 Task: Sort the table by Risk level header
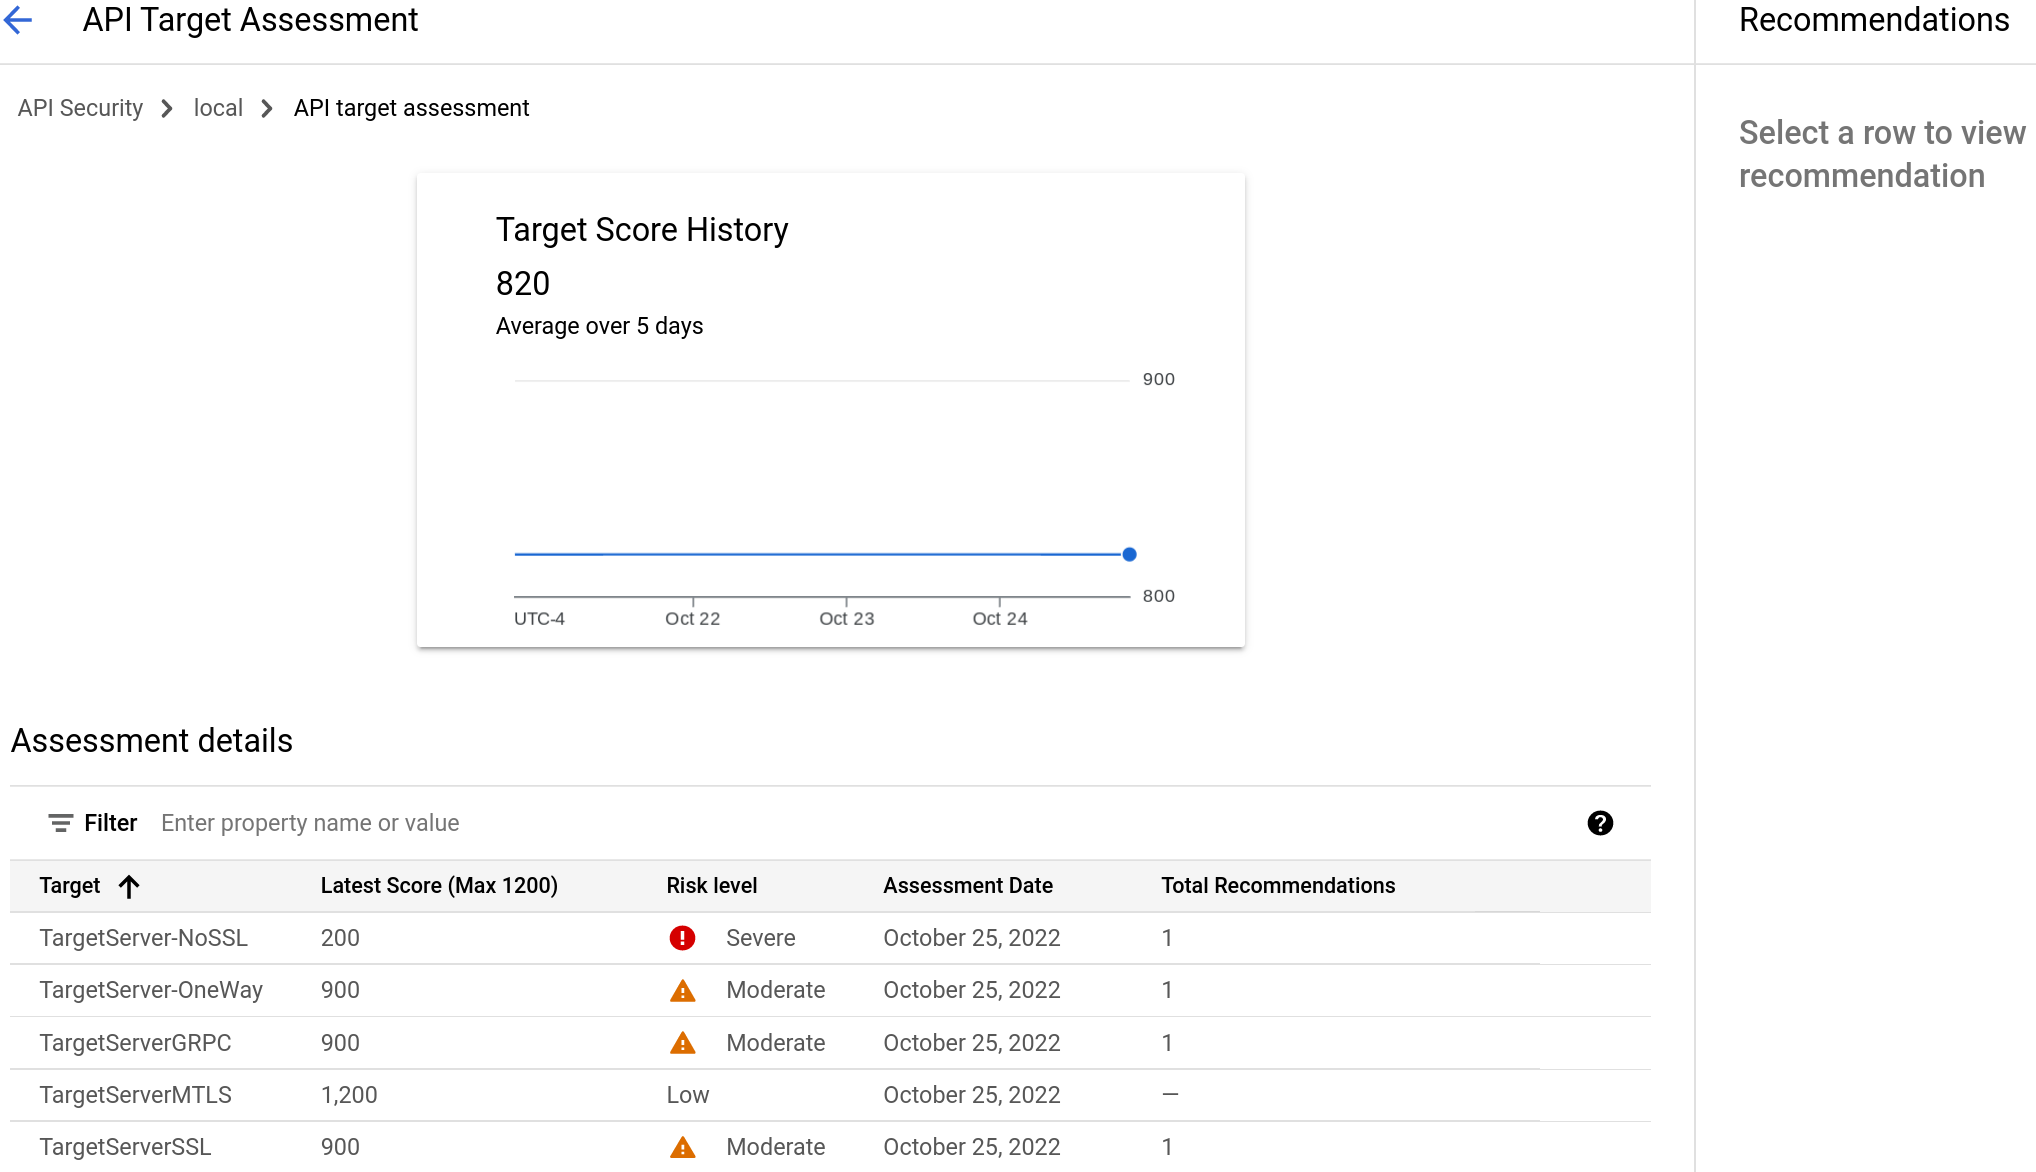(x=711, y=886)
